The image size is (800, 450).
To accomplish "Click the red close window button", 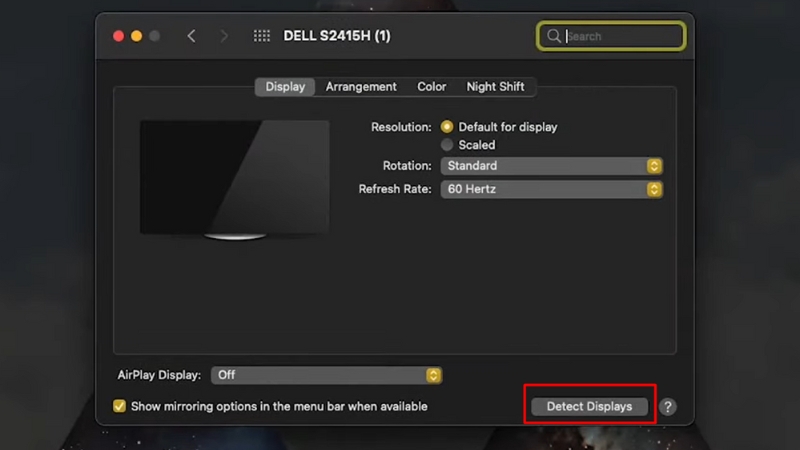I will 118,36.
